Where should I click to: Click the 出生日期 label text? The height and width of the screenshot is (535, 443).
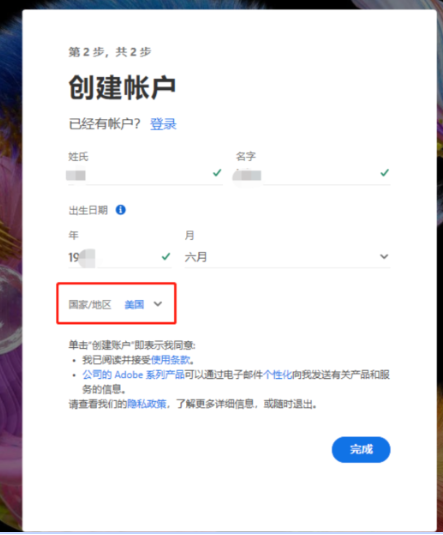88,210
